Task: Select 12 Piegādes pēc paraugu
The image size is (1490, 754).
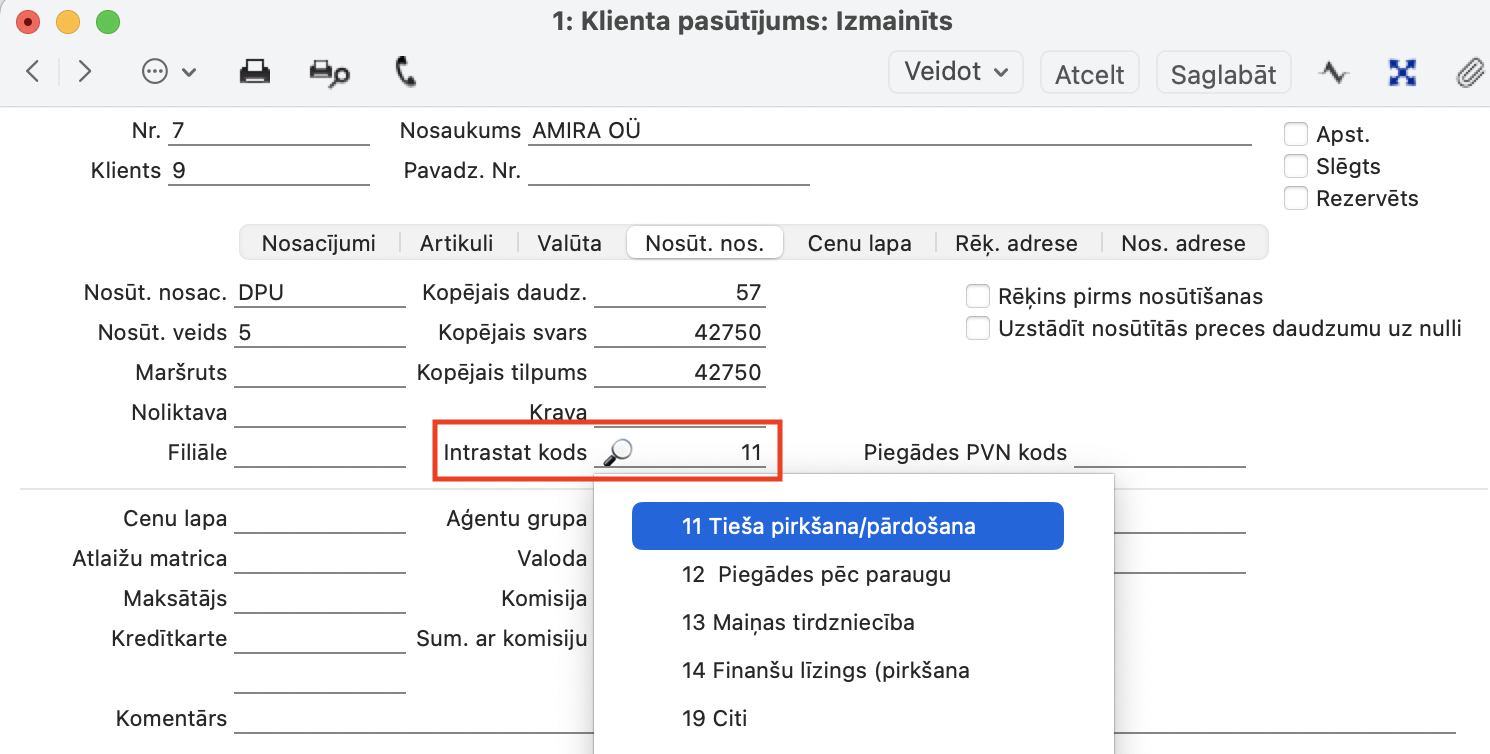Action: tap(815, 575)
